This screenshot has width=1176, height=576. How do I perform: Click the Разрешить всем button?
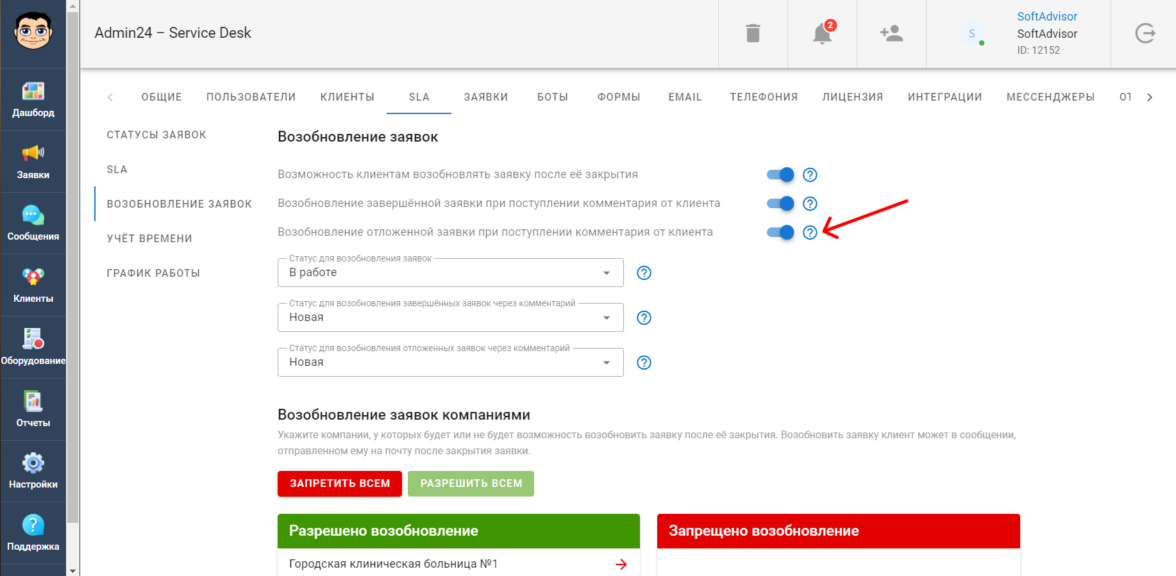click(471, 484)
